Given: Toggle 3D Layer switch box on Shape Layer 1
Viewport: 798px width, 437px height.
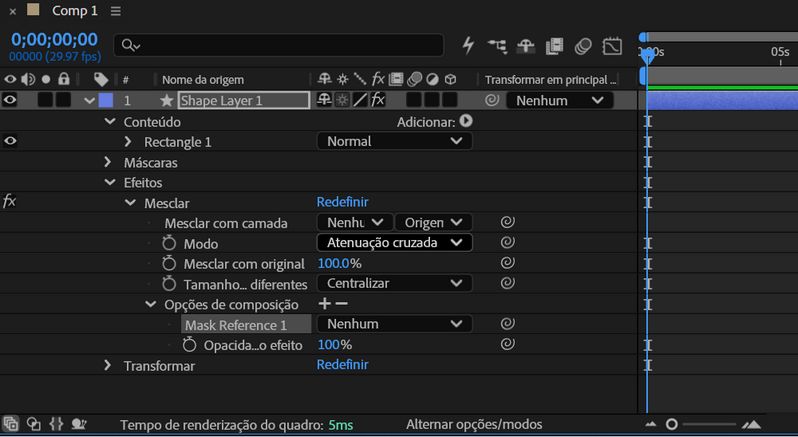Looking at the screenshot, I should (449, 100).
